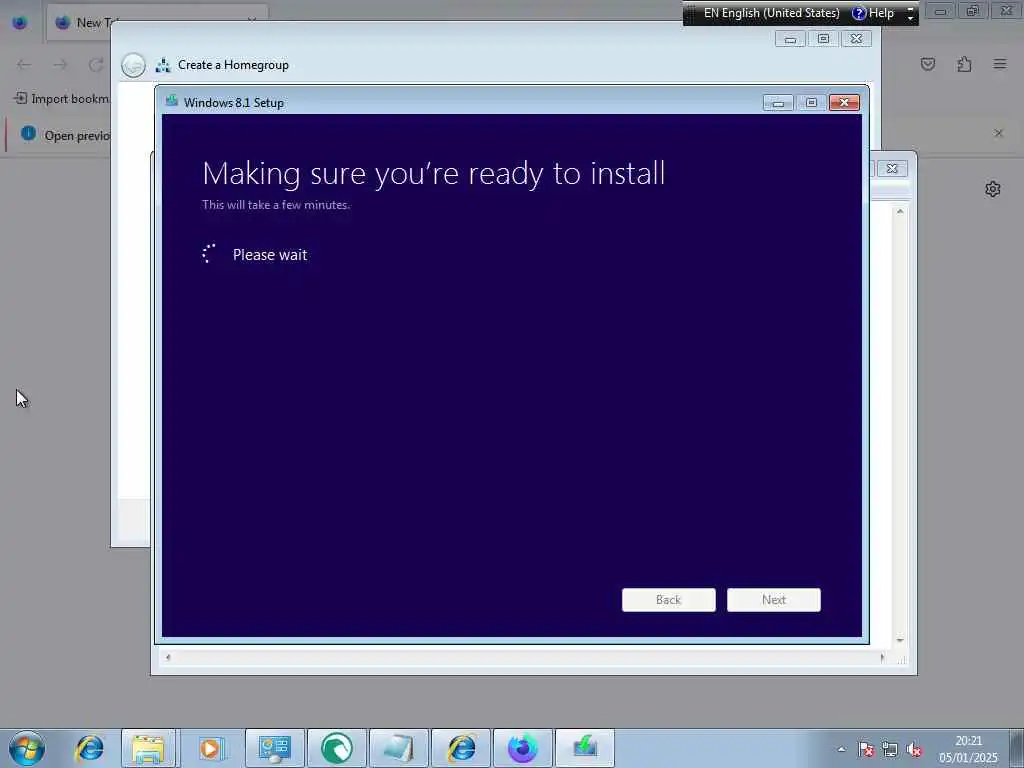Click the muted volume tray icon
1024x768 pixels.
pyautogui.click(x=914, y=750)
